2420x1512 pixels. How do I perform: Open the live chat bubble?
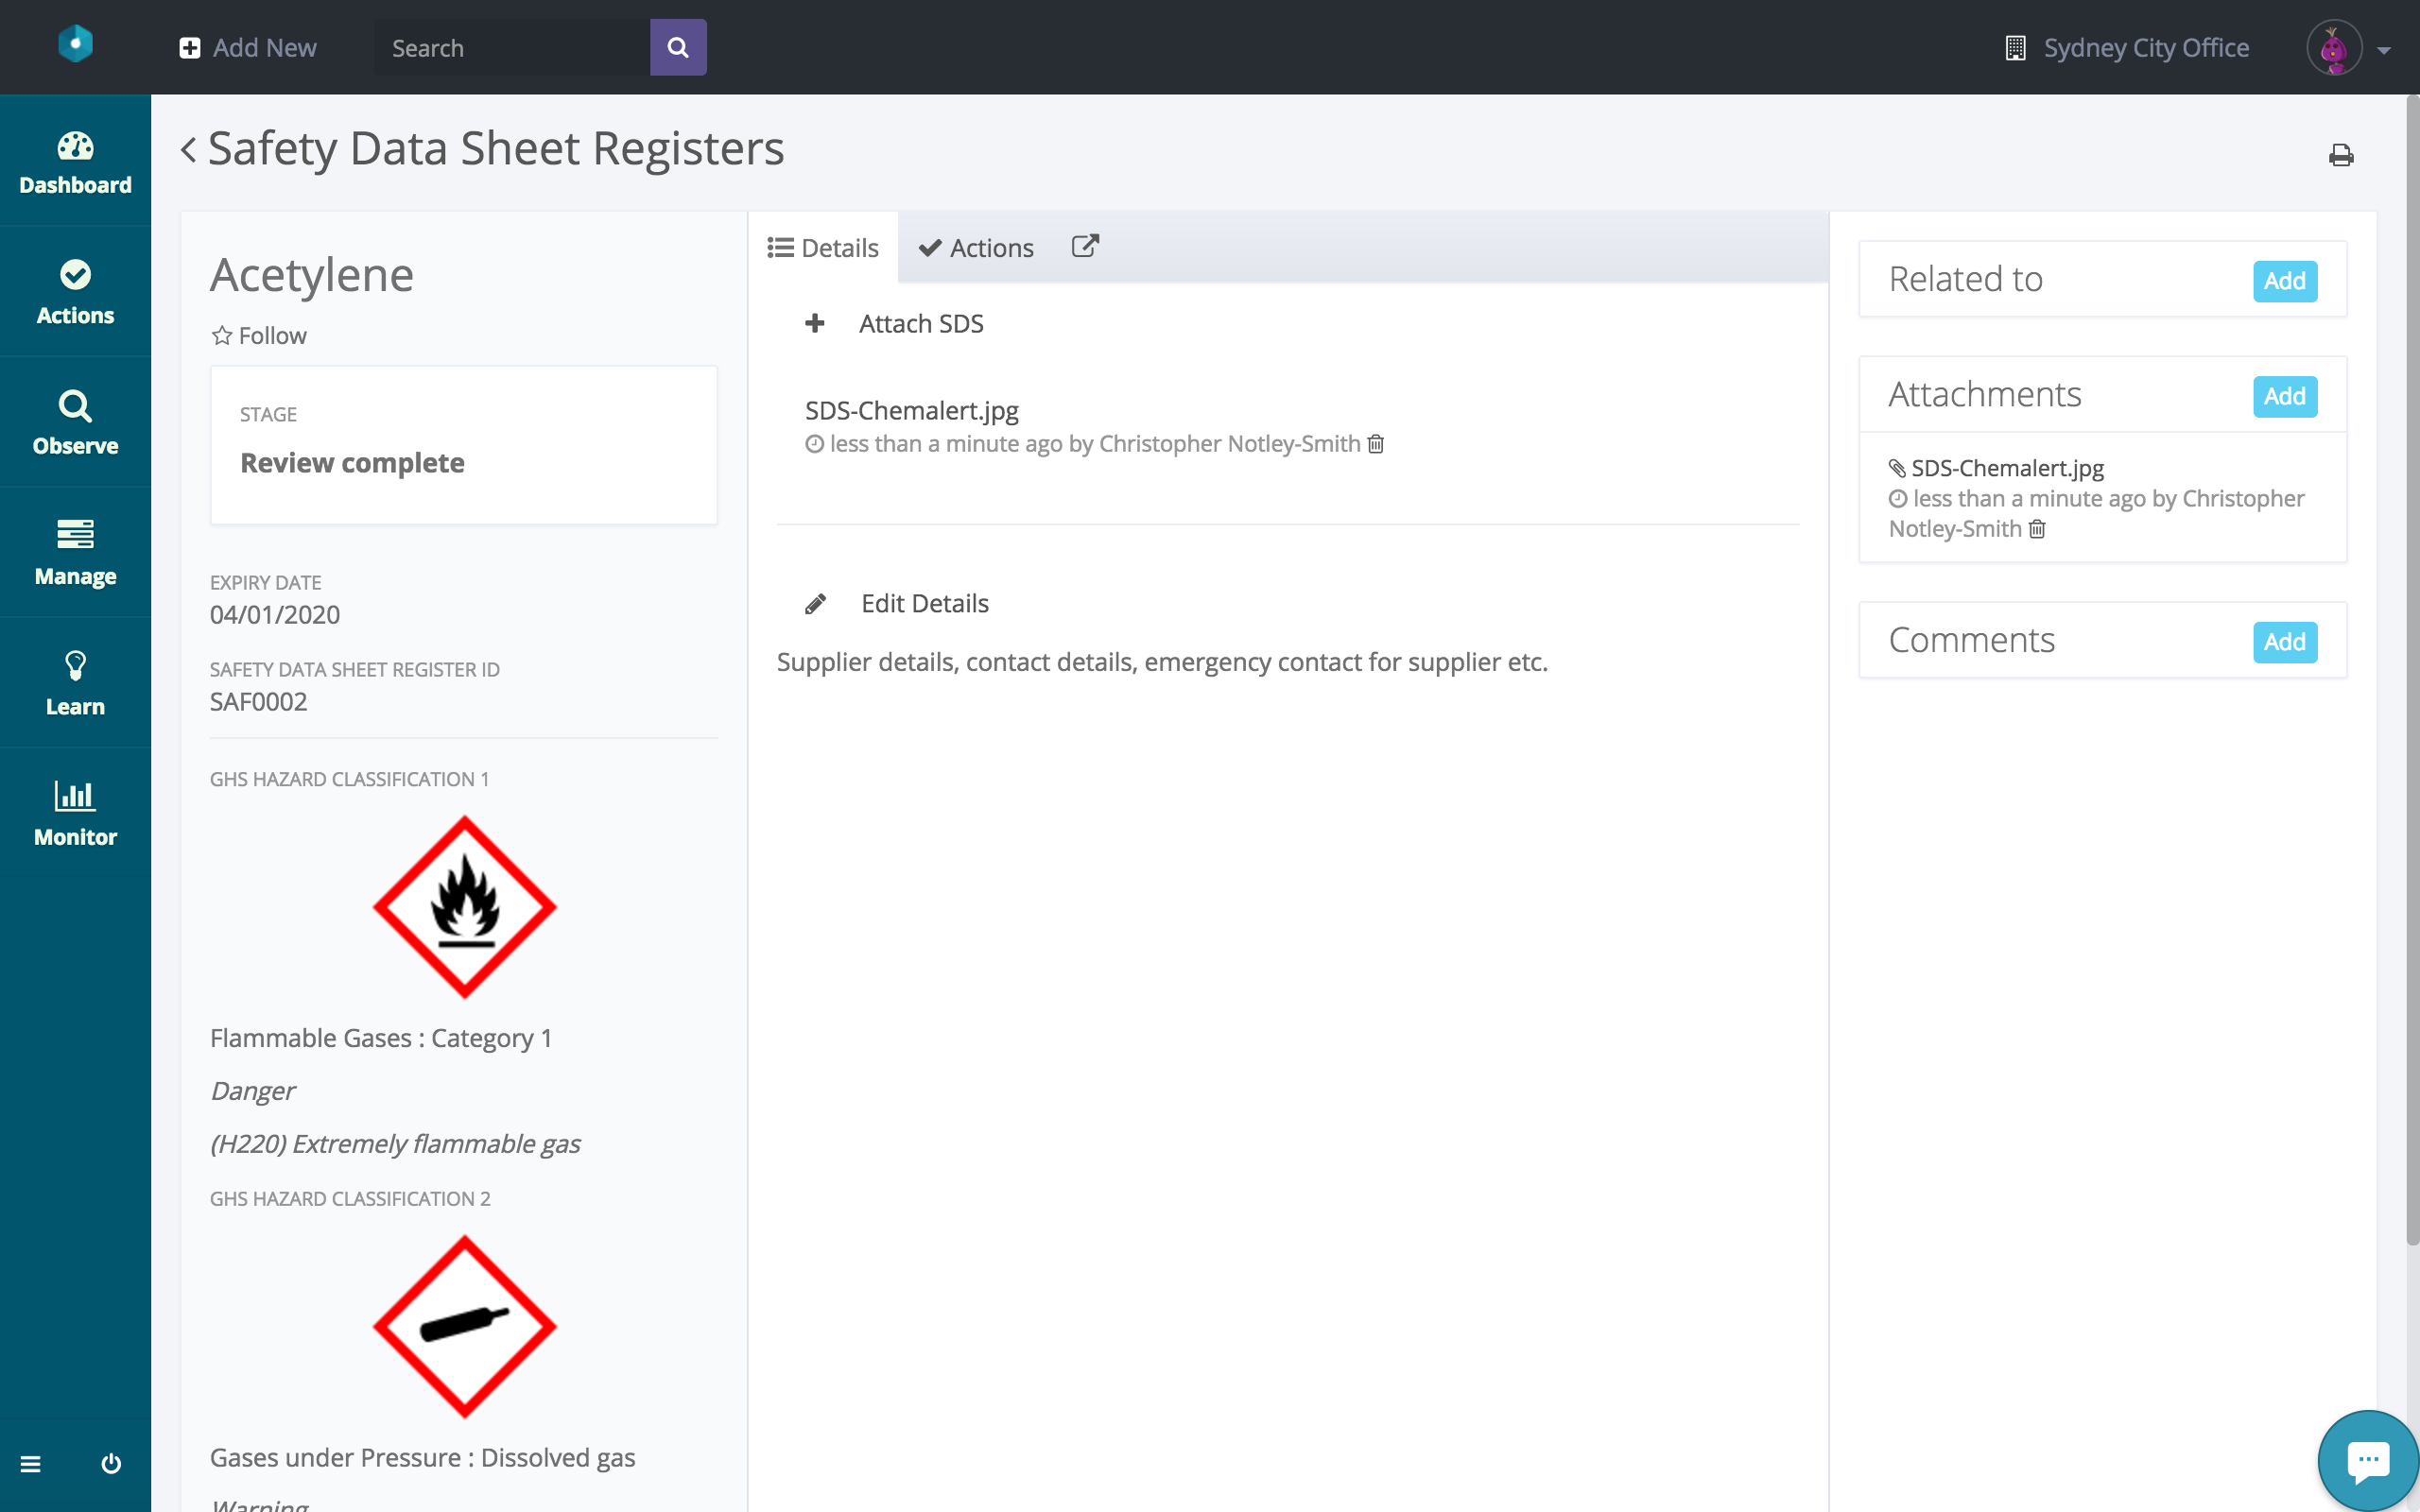2367,1461
